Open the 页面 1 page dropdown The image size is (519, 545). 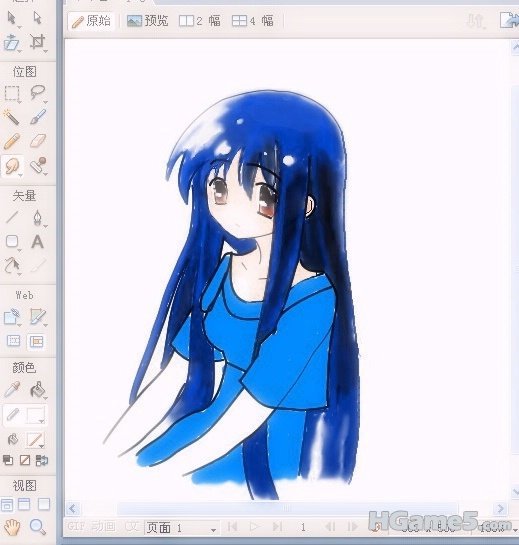tap(182, 528)
